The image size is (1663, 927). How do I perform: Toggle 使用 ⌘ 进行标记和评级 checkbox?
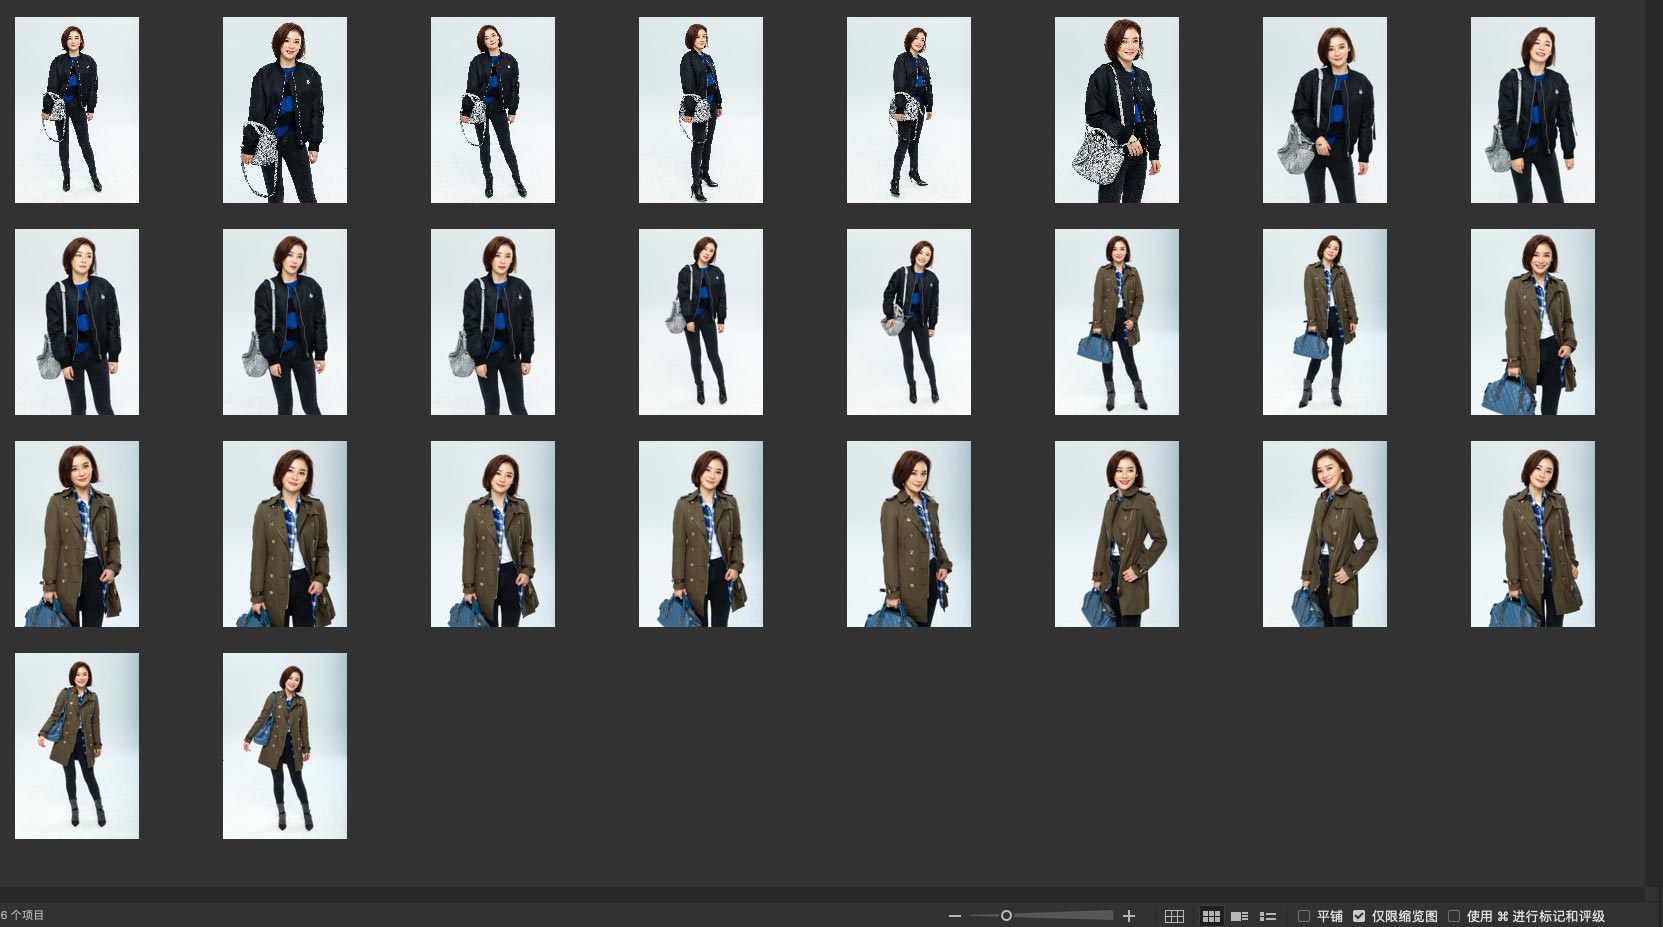(1454, 916)
